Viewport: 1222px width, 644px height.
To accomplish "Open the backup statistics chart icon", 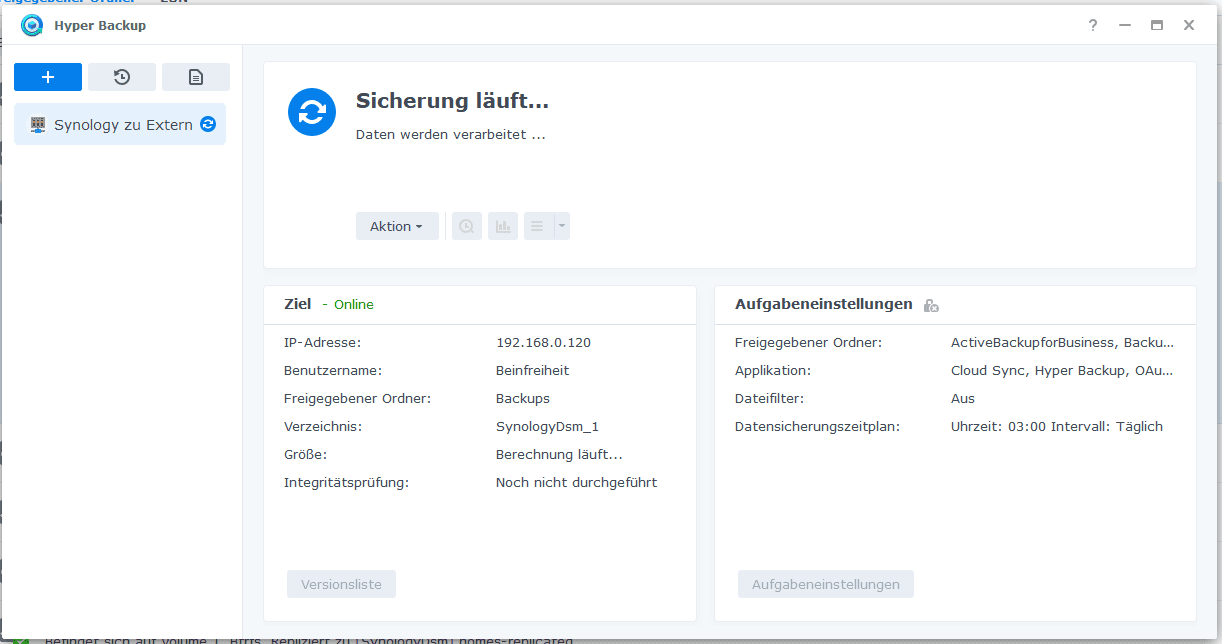I will coord(503,226).
